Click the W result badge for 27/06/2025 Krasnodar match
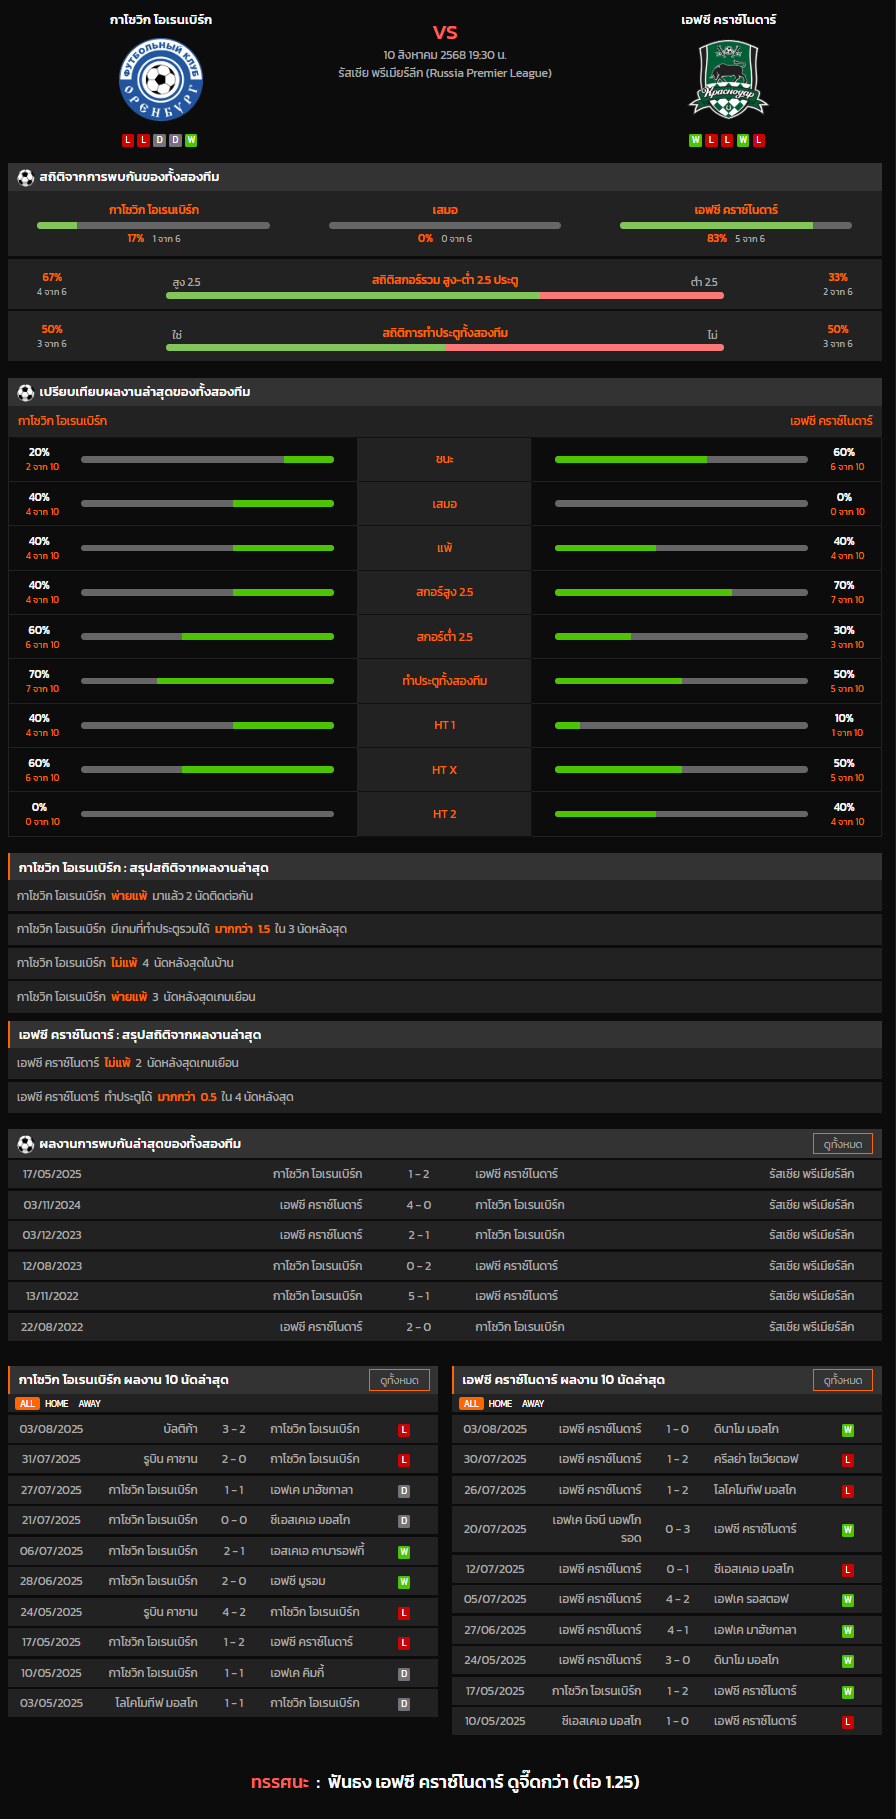 pos(848,1631)
